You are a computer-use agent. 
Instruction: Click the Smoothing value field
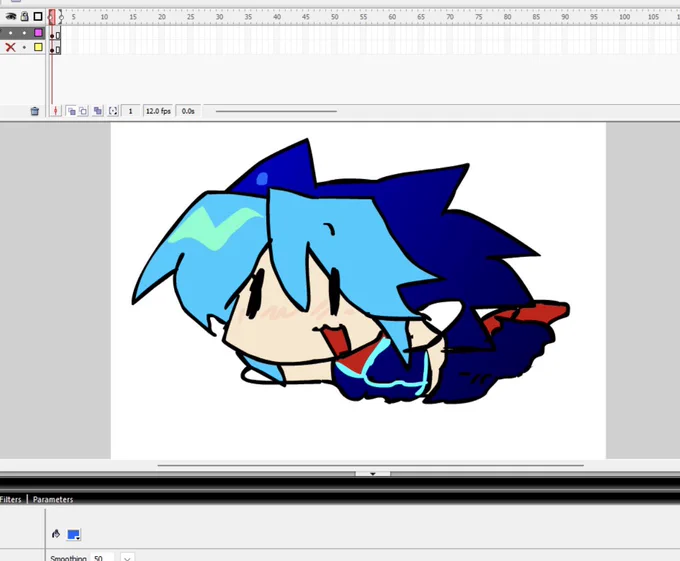point(101,557)
